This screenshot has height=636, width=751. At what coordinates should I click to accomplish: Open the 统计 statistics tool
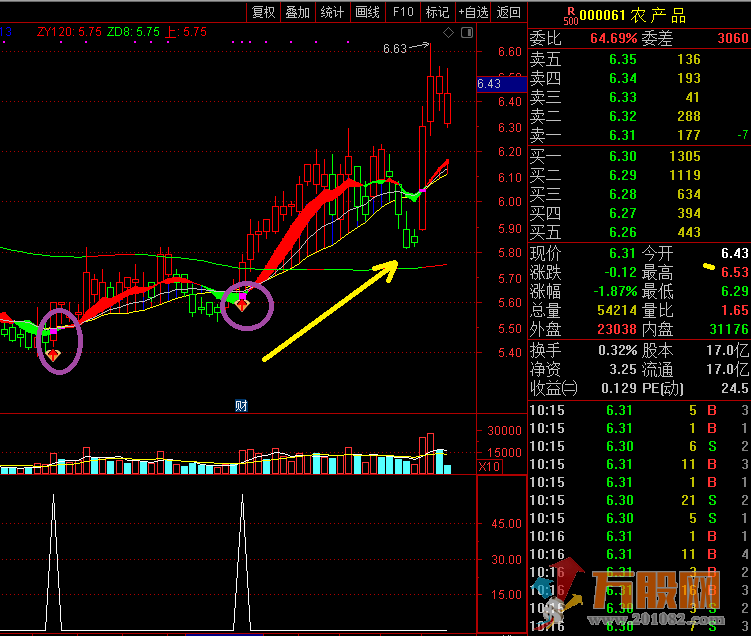[x=332, y=12]
